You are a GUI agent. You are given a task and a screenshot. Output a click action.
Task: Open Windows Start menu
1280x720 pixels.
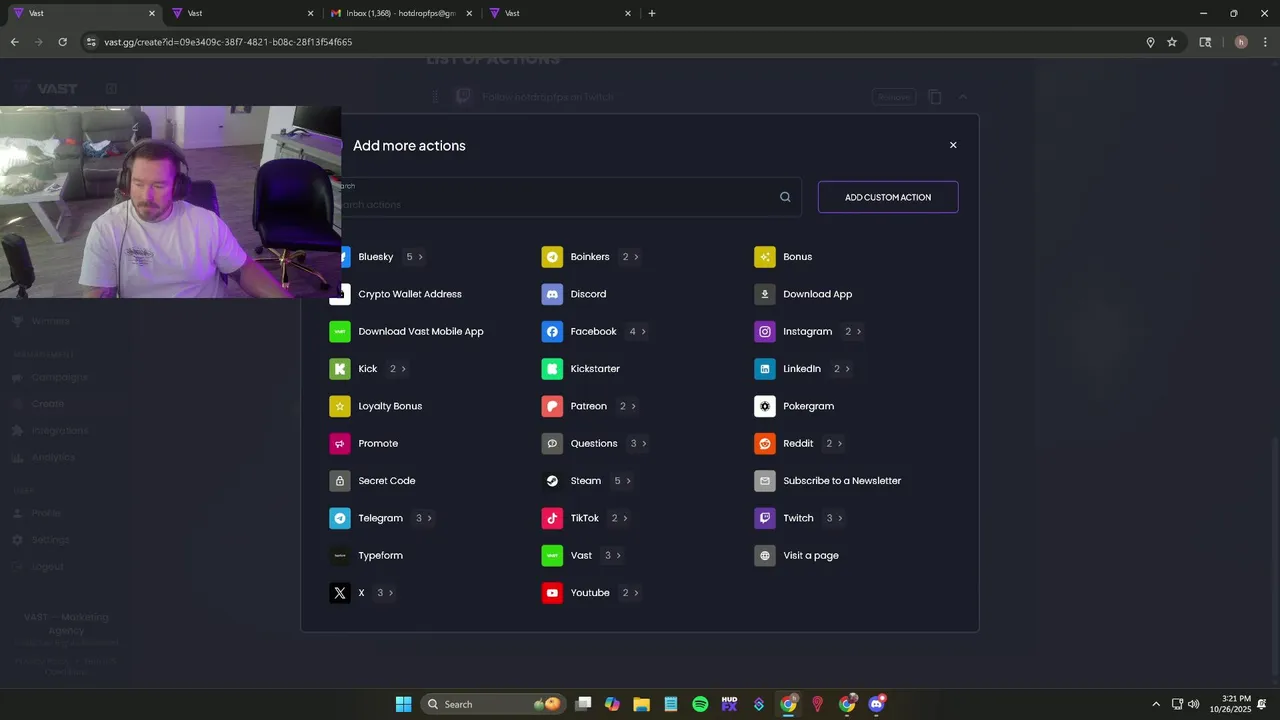(403, 704)
